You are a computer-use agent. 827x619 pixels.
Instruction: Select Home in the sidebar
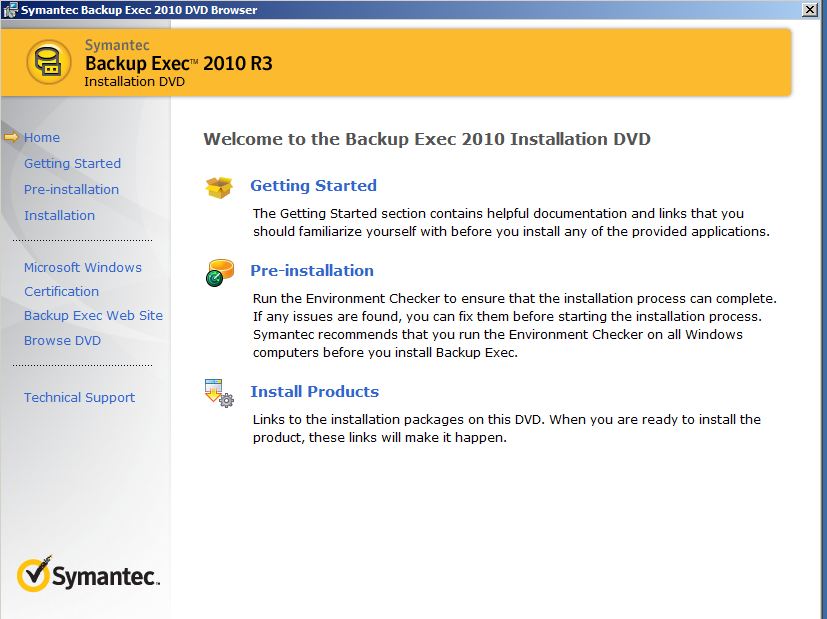coord(42,137)
